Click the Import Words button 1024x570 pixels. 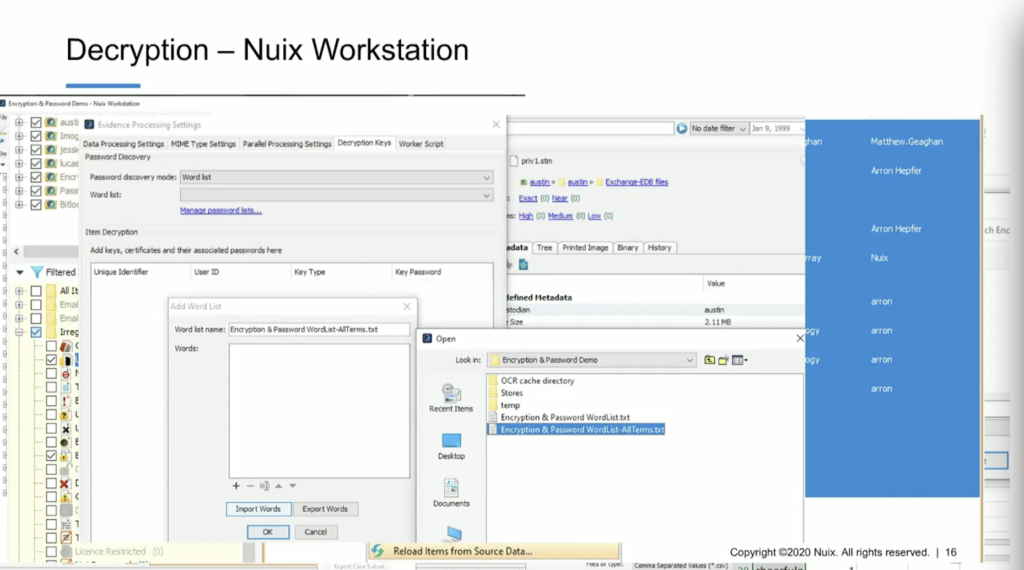coord(258,509)
